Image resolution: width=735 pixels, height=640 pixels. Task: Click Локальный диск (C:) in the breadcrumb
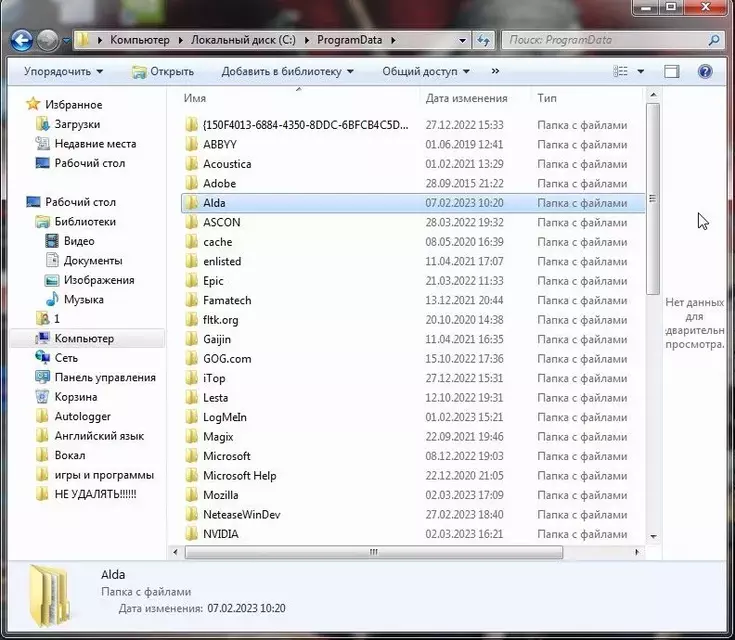(243, 40)
